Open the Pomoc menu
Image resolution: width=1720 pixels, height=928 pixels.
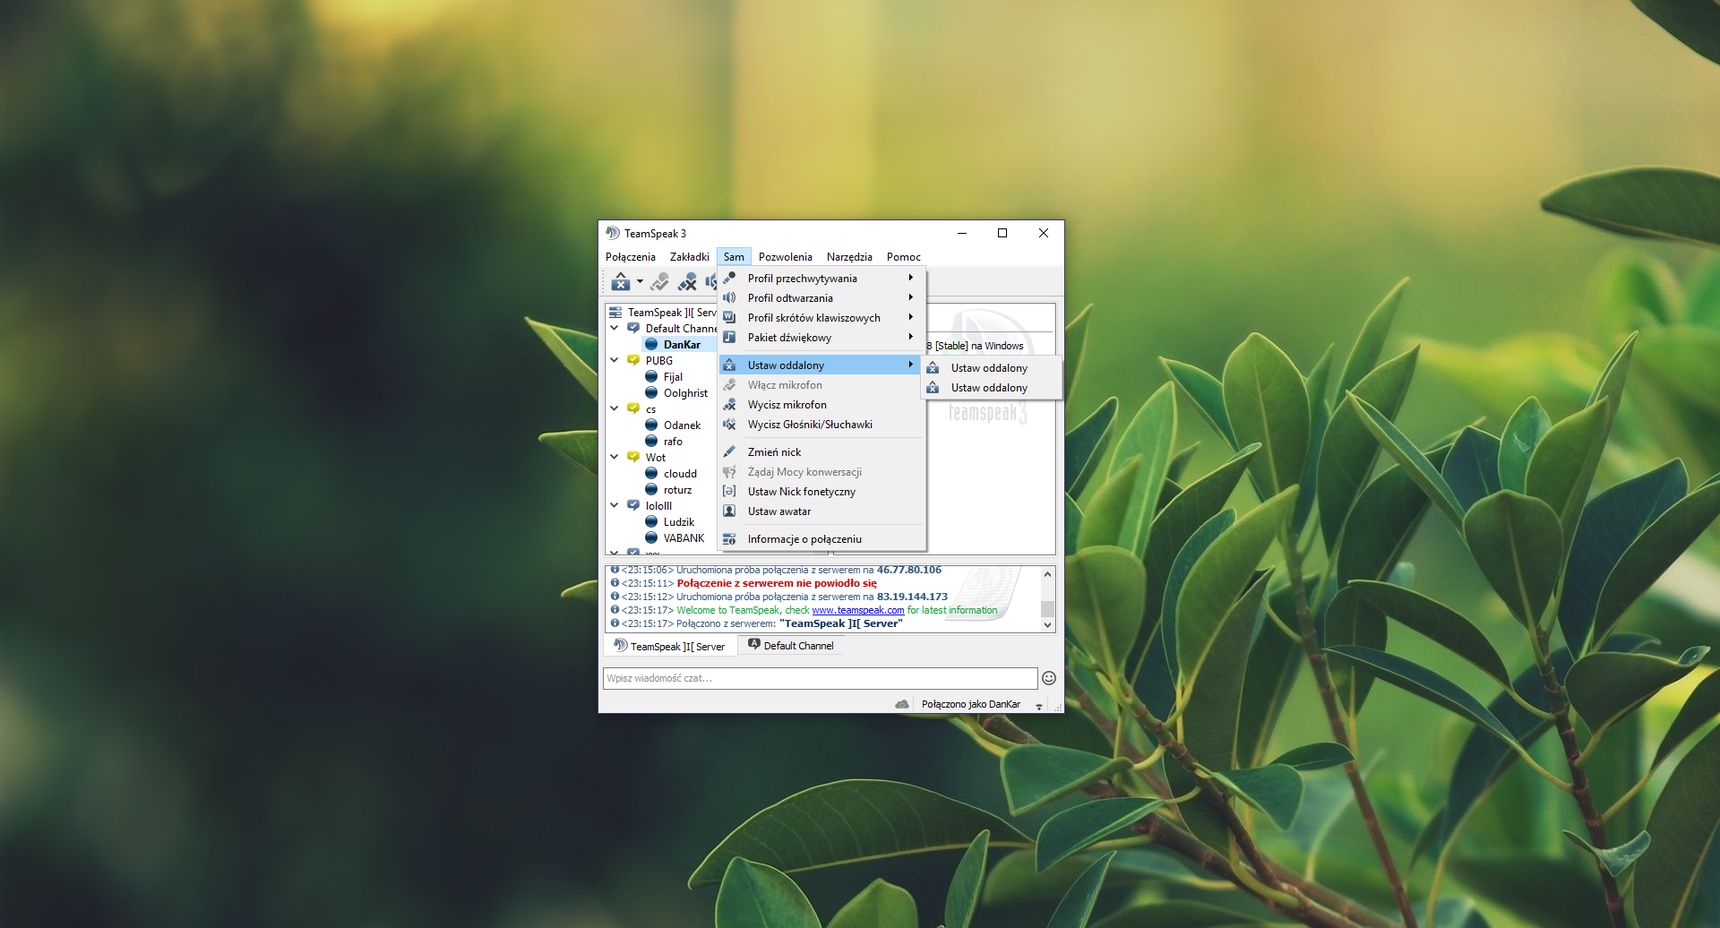[903, 257]
